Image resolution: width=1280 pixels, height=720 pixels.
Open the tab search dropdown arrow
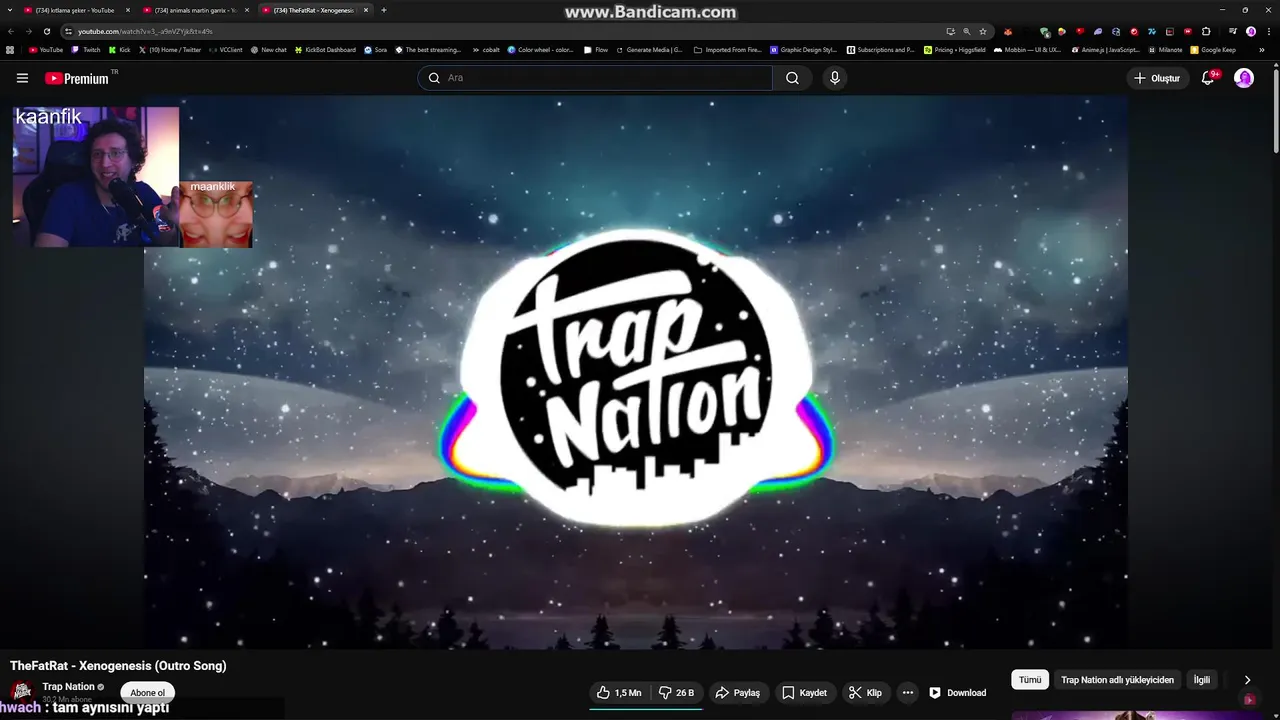coord(10,10)
